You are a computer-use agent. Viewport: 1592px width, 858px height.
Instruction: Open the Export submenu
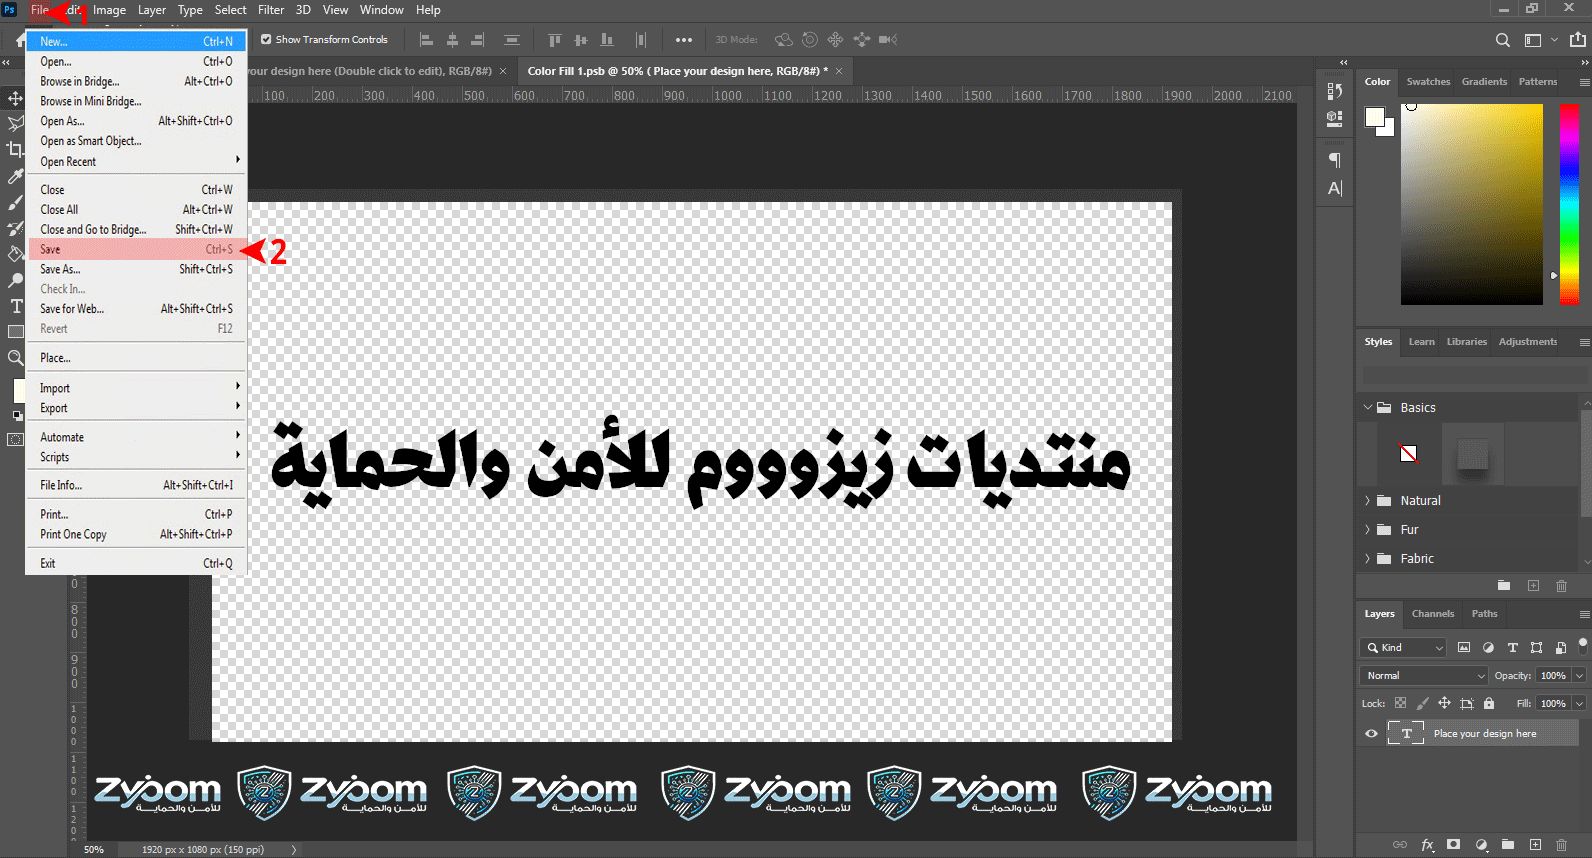137,408
